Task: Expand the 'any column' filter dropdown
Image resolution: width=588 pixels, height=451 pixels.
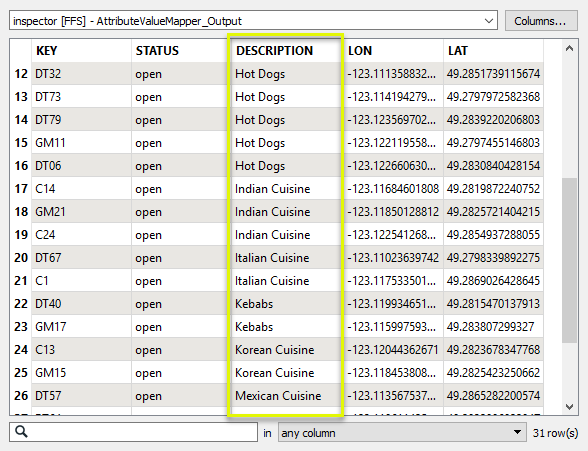Action: (402, 433)
